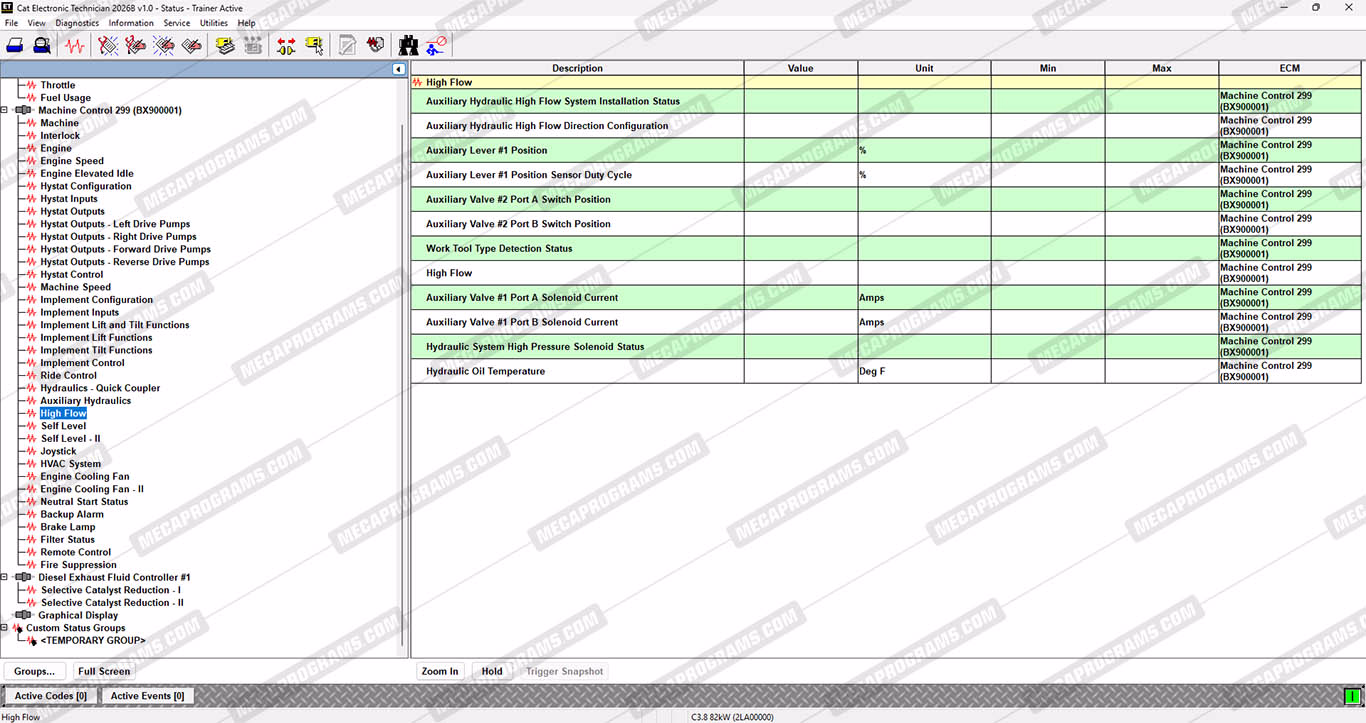The image size is (1366, 723).
Task: Click the red waveform book toolbar icon
Action: click(x=375, y=45)
